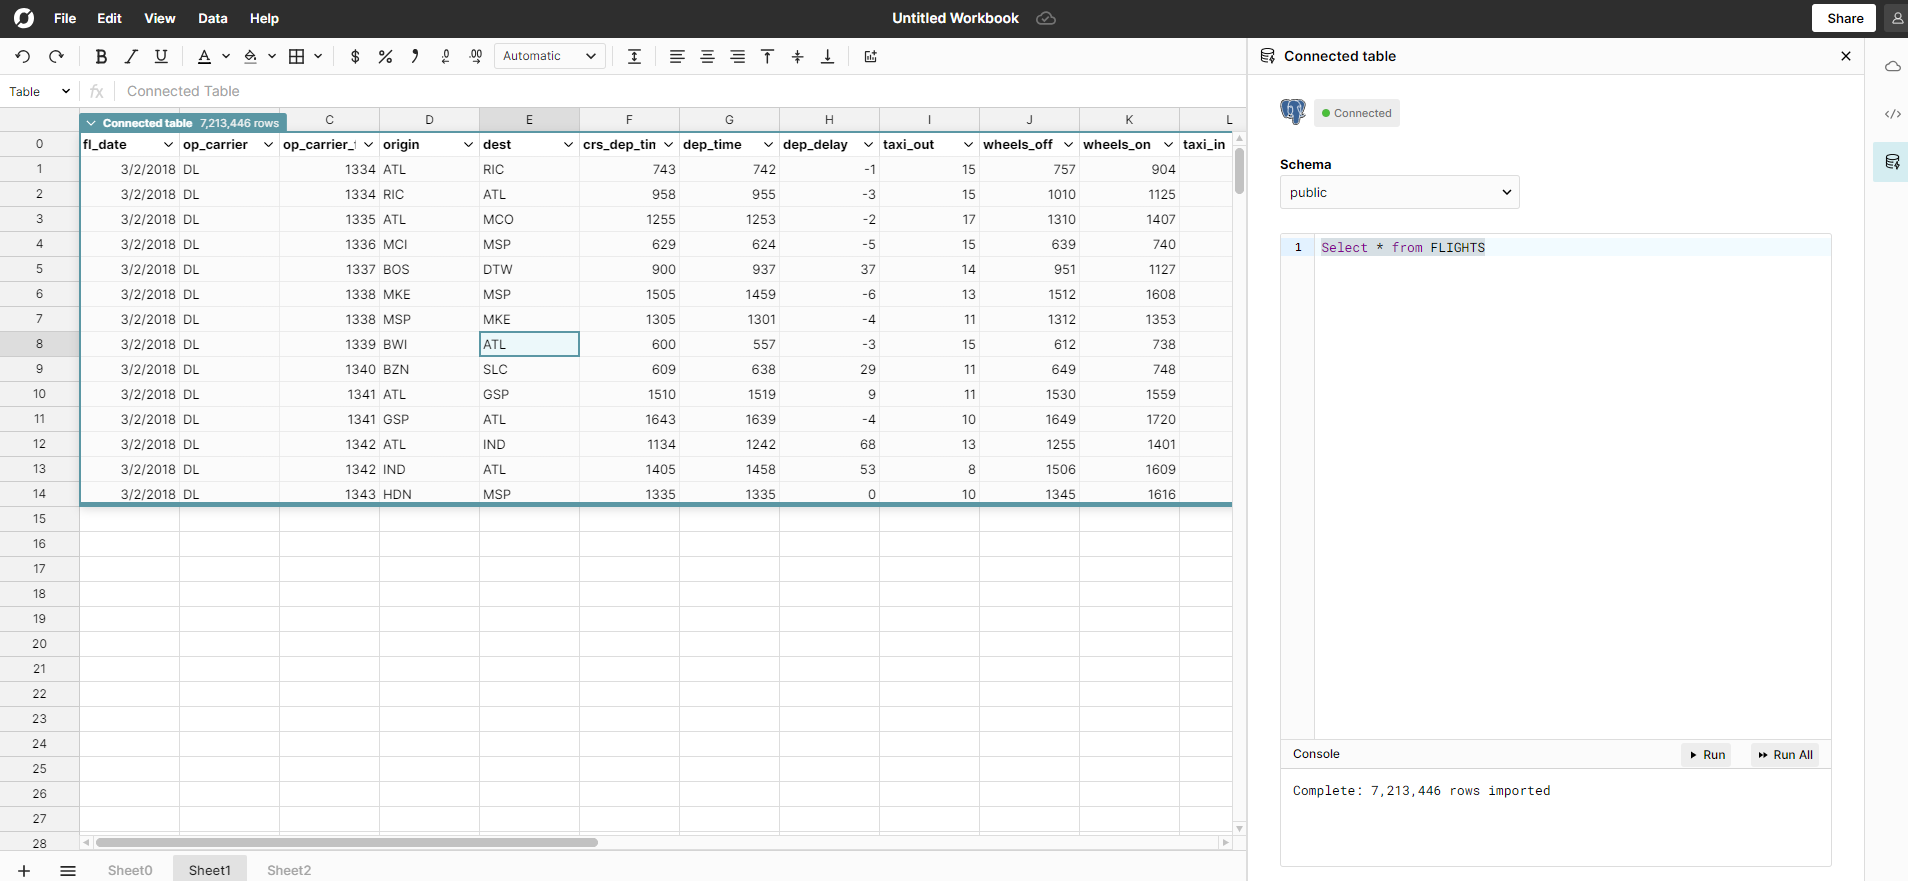Apply currency format with the dollar icon
The height and width of the screenshot is (881, 1908).
click(355, 57)
